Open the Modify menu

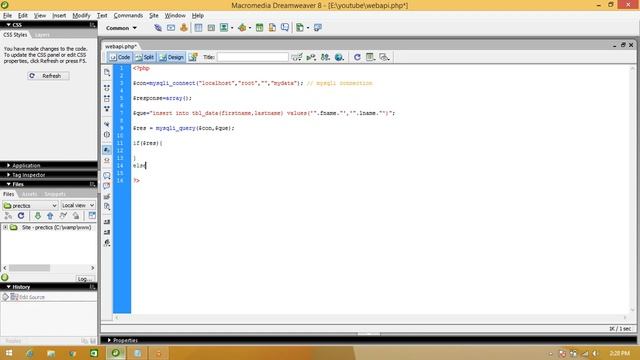point(81,16)
